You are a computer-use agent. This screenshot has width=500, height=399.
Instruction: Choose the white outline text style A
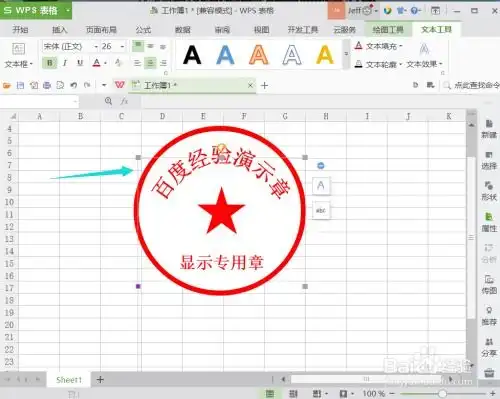tap(292, 55)
